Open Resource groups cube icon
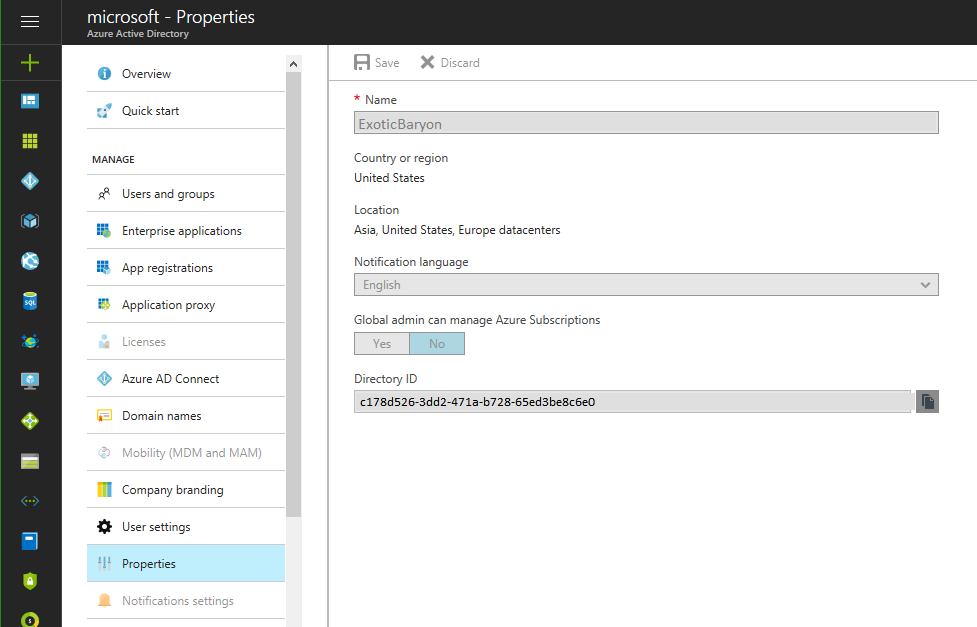 point(30,221)
